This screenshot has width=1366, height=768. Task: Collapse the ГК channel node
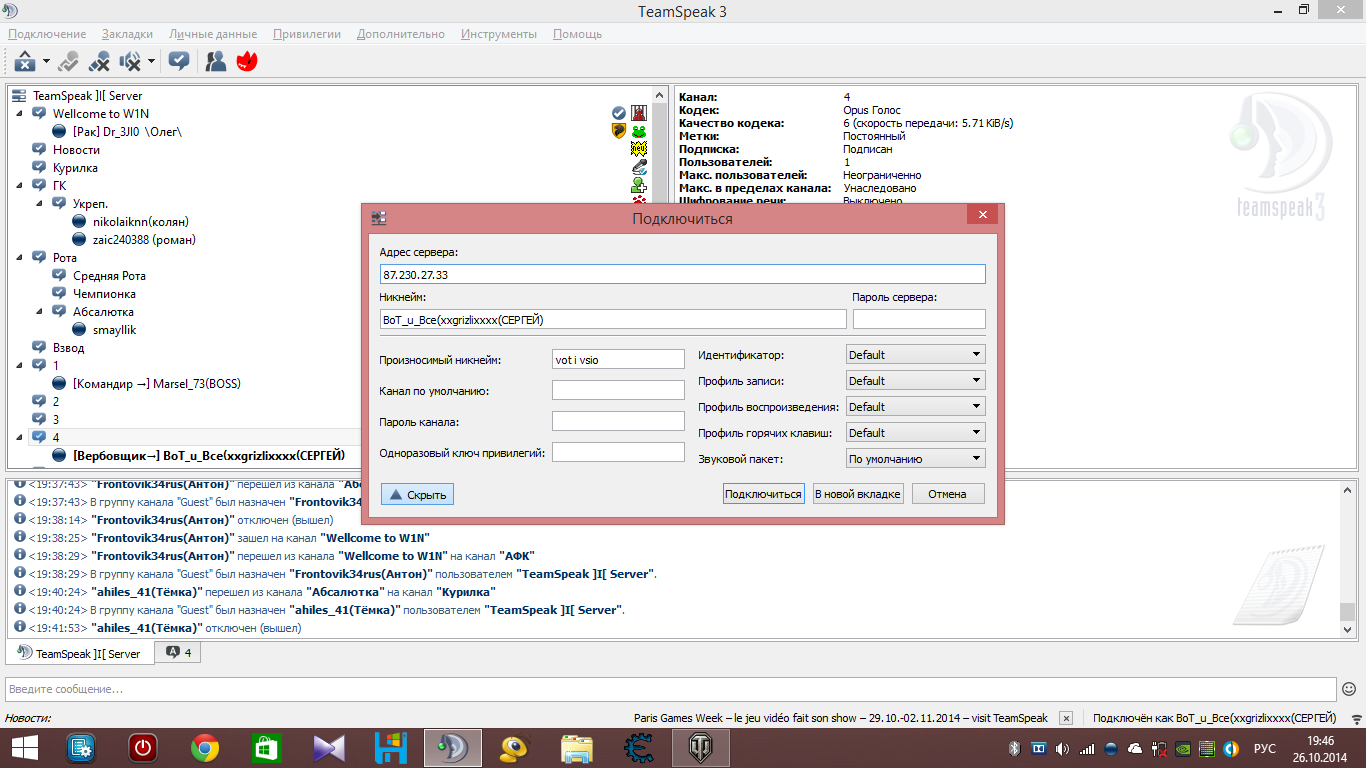[19, 186]
